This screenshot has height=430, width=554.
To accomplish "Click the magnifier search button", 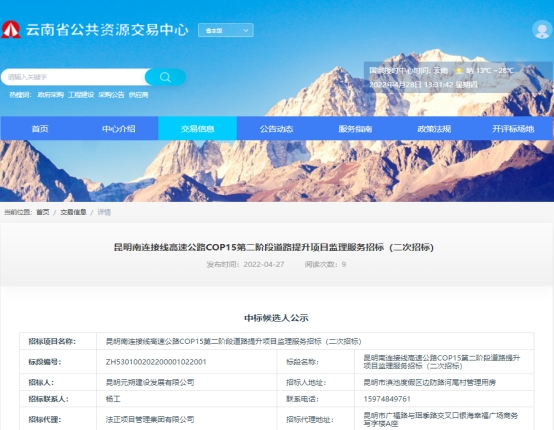I will pyautogui.click(x=165, y=77).
